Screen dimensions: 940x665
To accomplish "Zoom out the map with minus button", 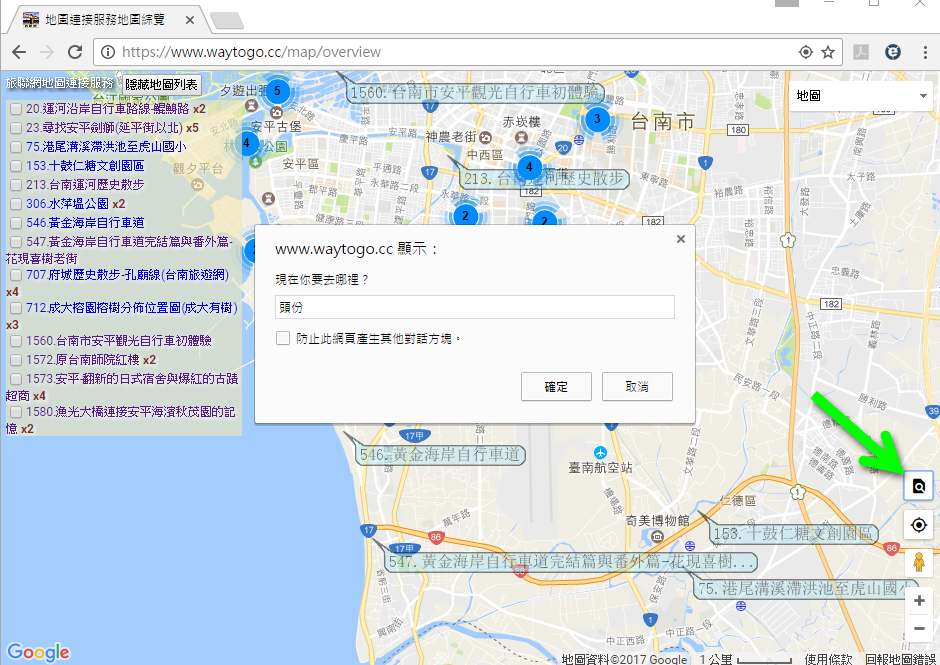I will coord(918,628).
